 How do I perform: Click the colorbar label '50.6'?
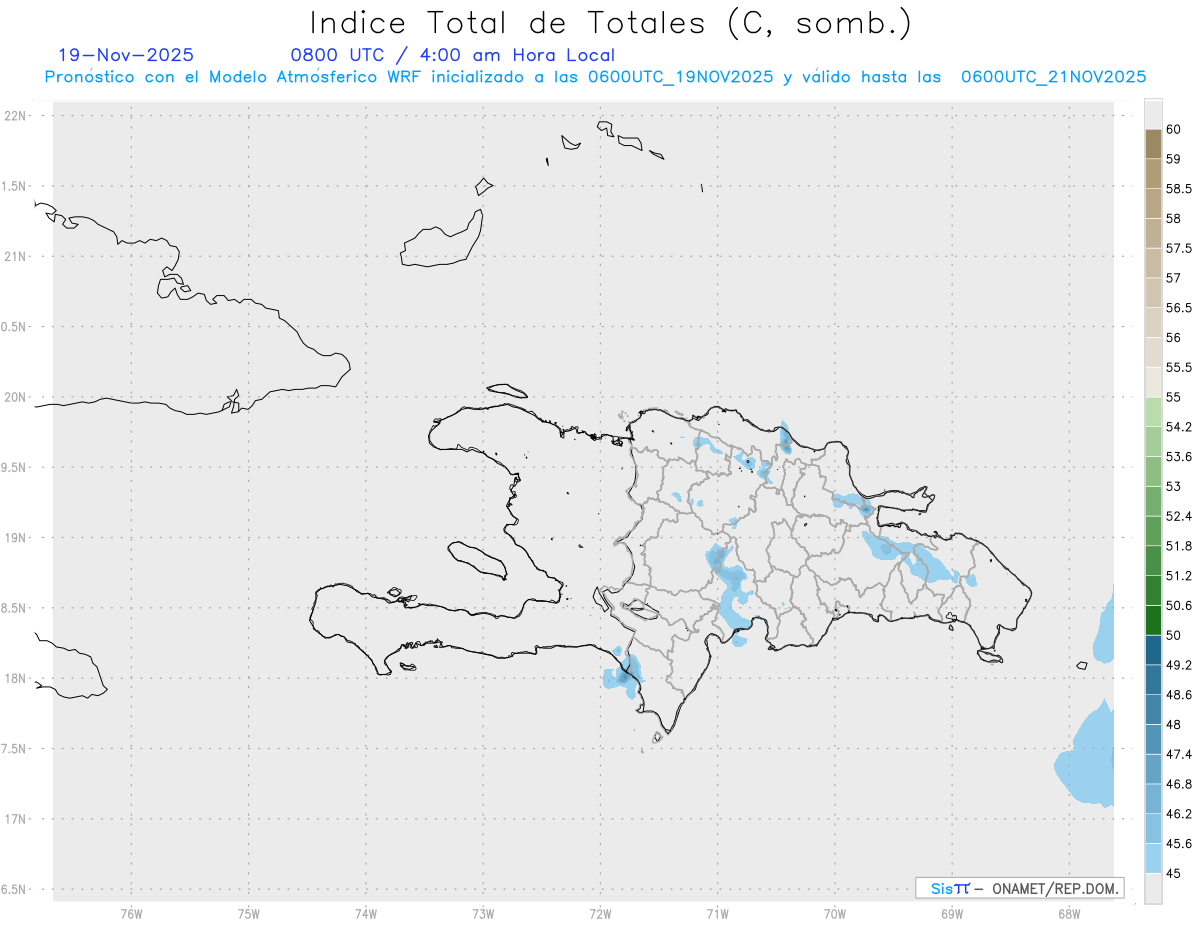click(1179, 605)
